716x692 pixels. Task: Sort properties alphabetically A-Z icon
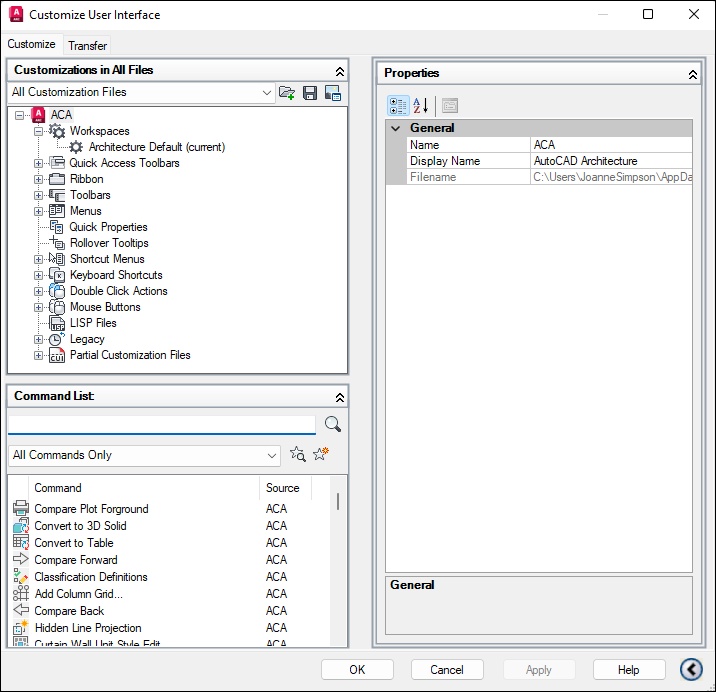[421, 106]
